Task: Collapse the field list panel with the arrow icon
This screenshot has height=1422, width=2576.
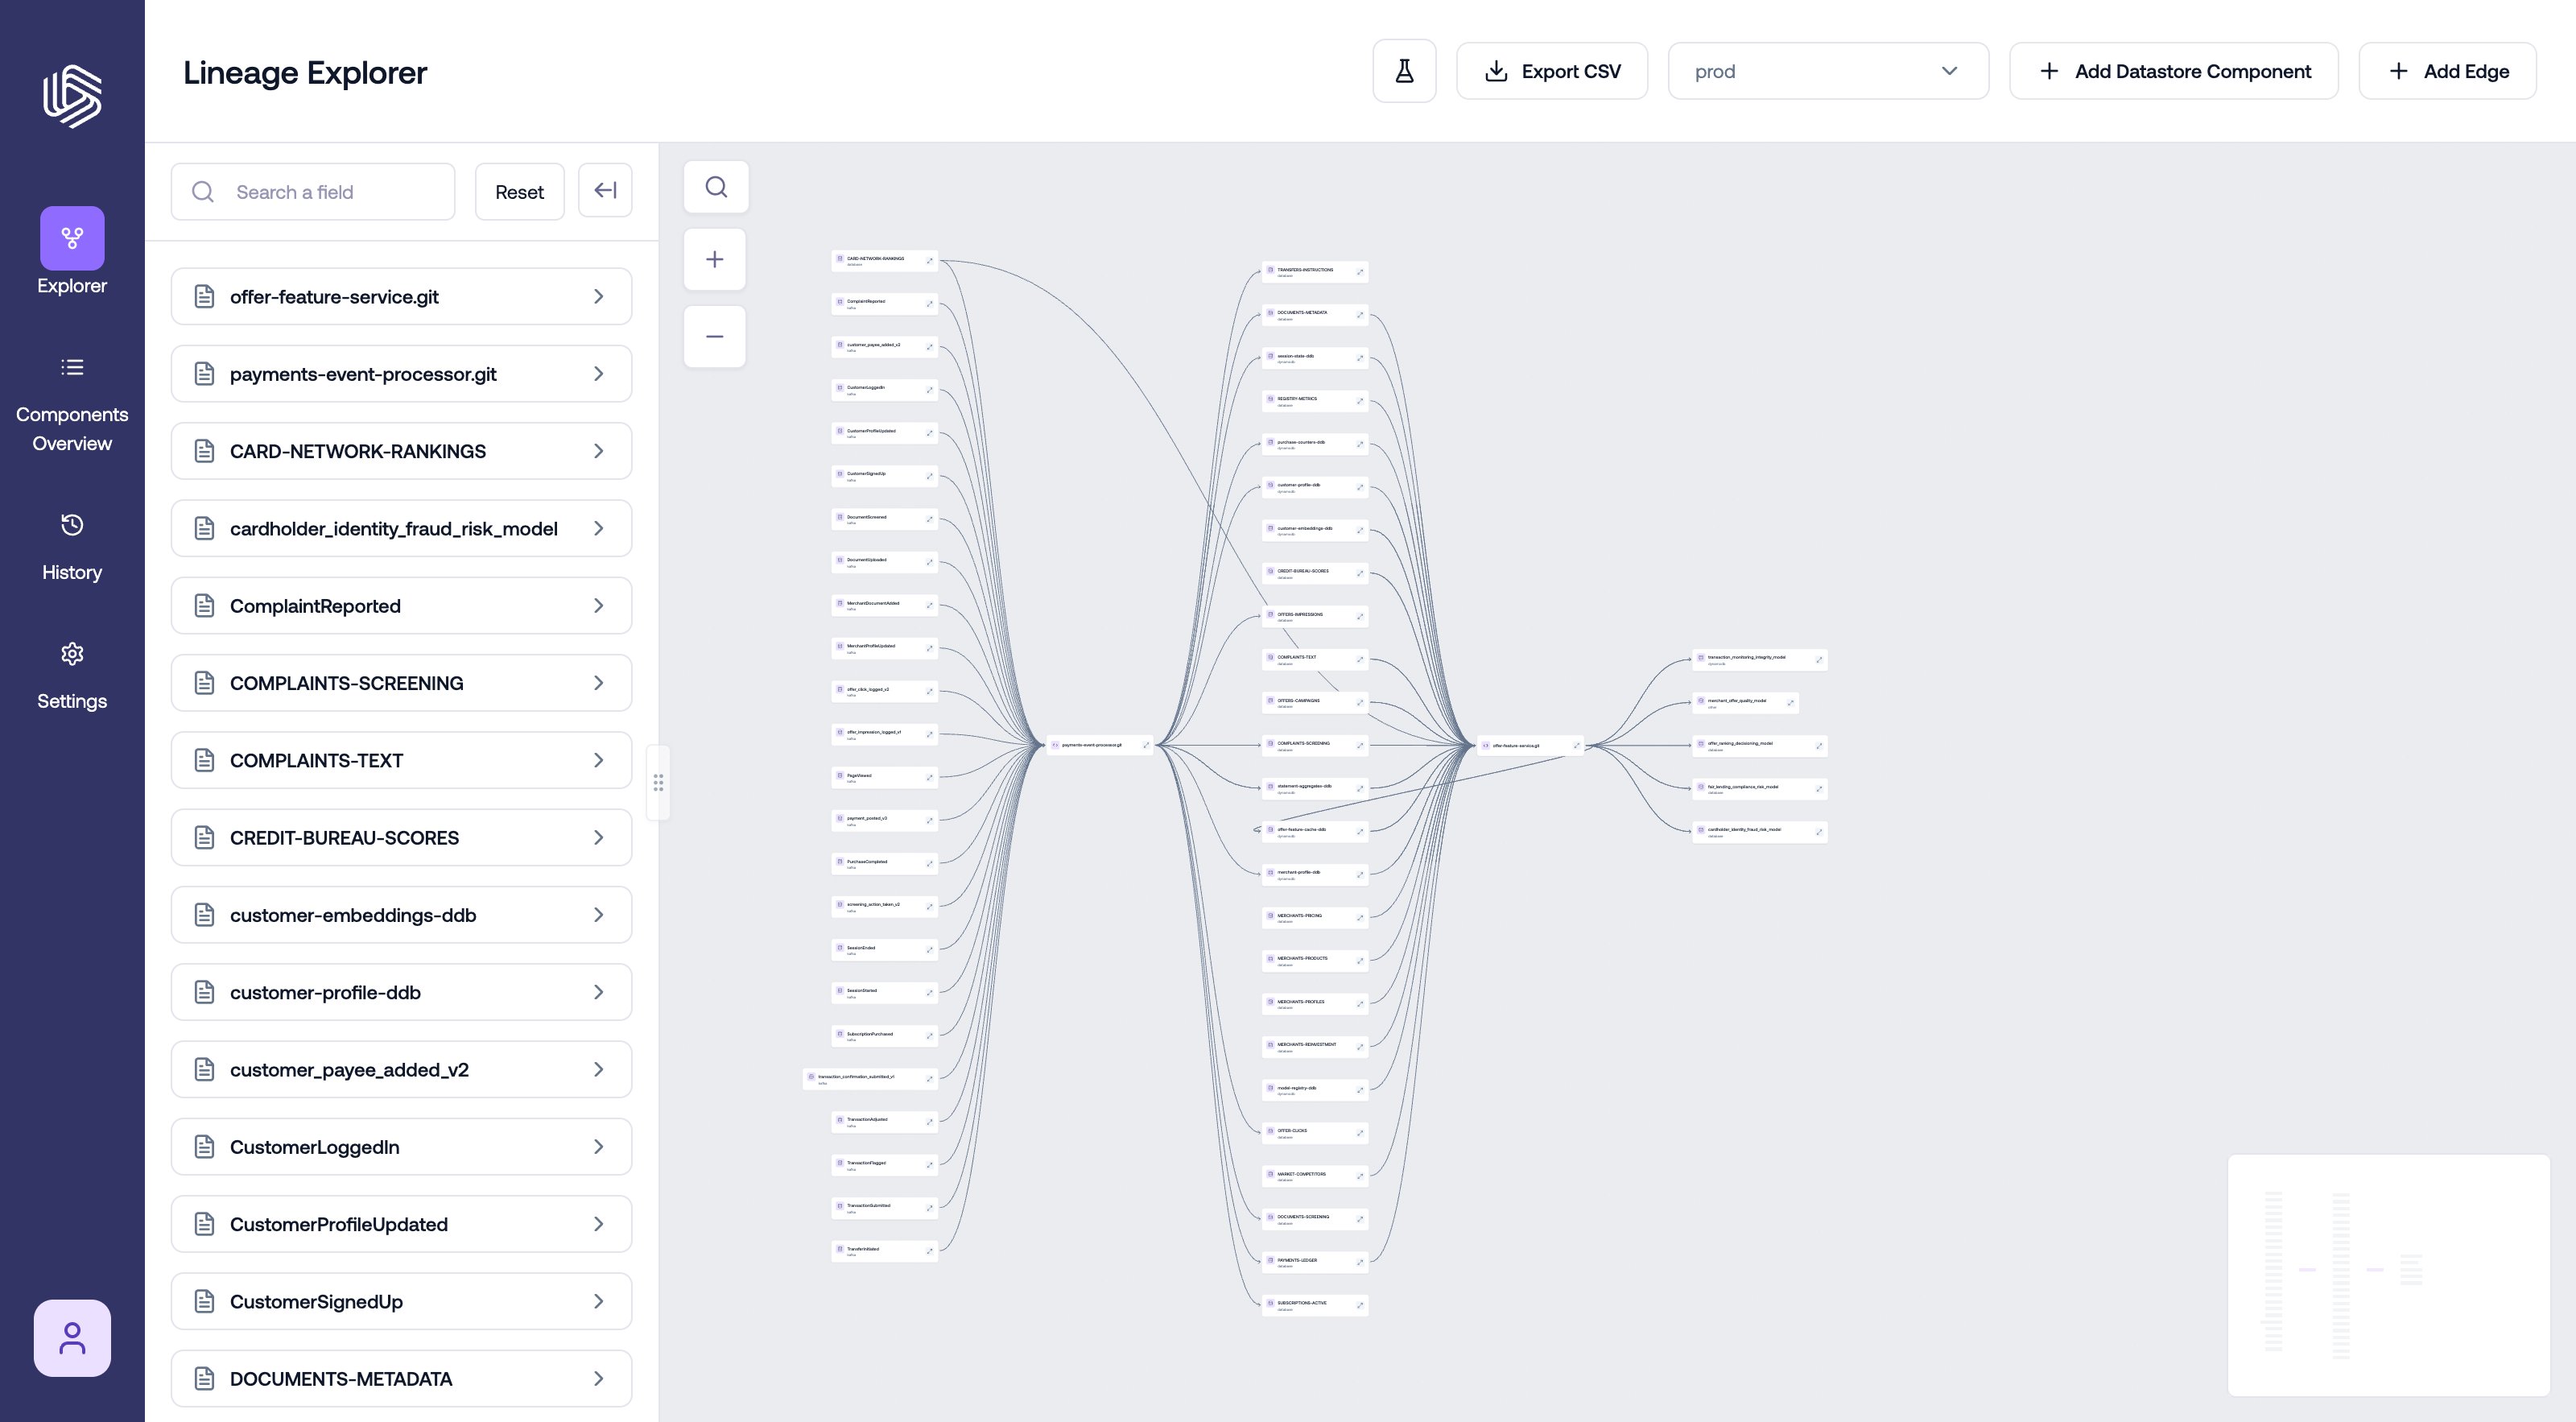Action: (x=605, y=190)
